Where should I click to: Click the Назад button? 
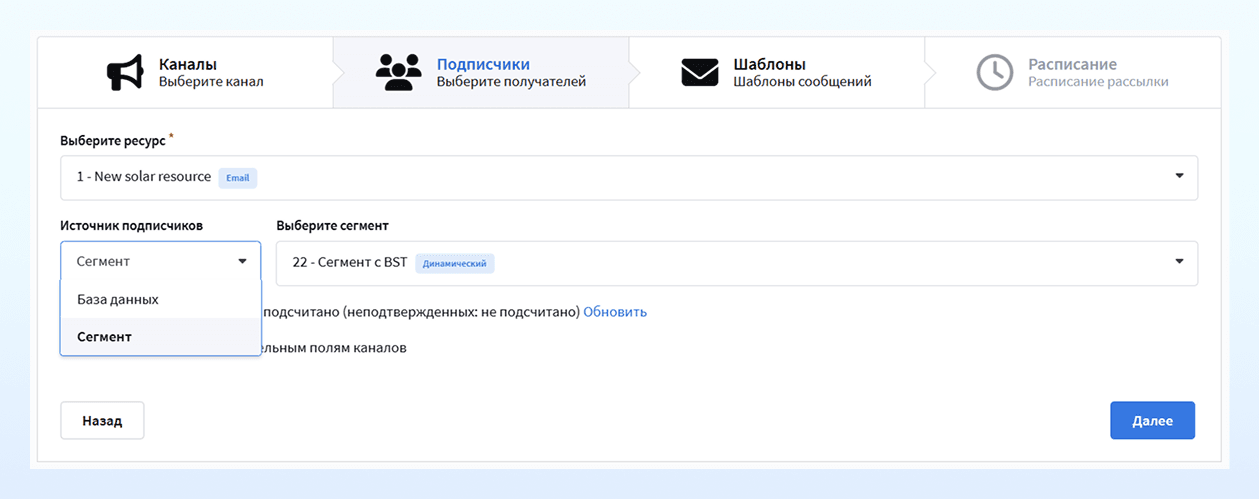coord(102,420)
